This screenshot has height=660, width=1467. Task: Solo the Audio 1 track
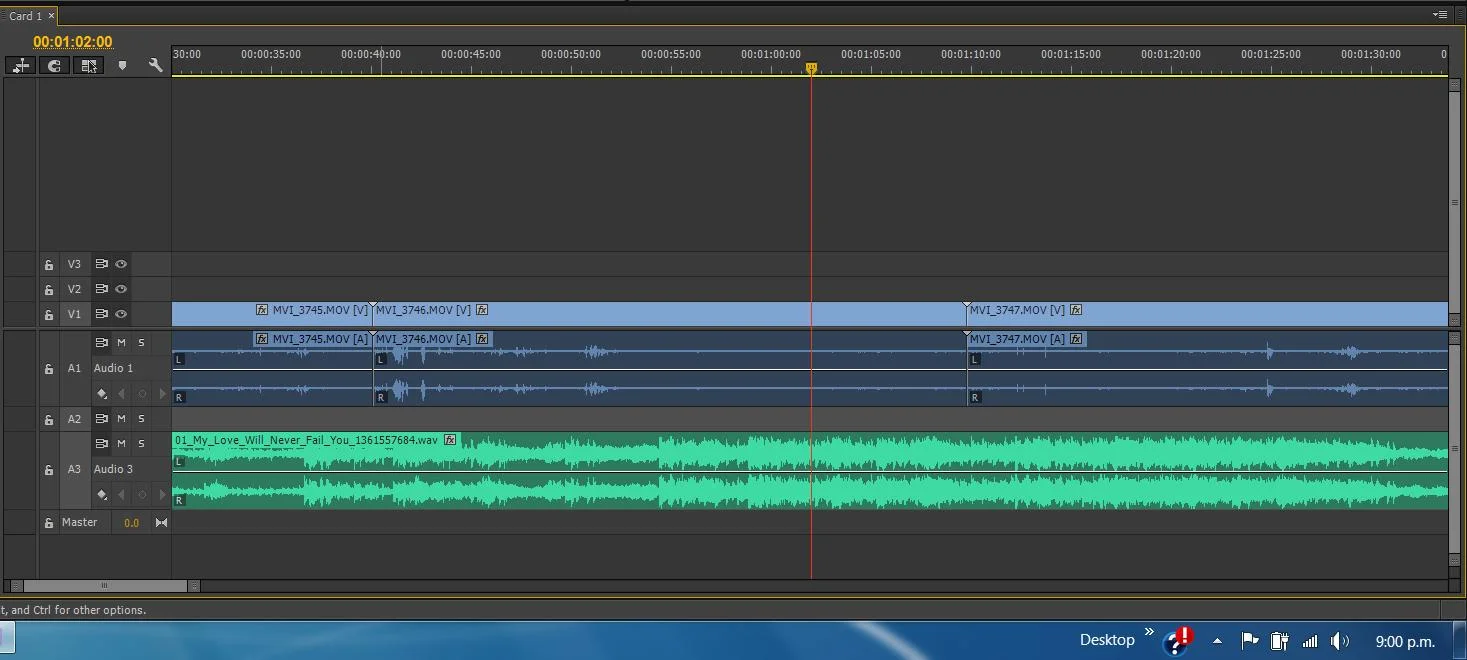pyautogui.click(x=141, y=342)
